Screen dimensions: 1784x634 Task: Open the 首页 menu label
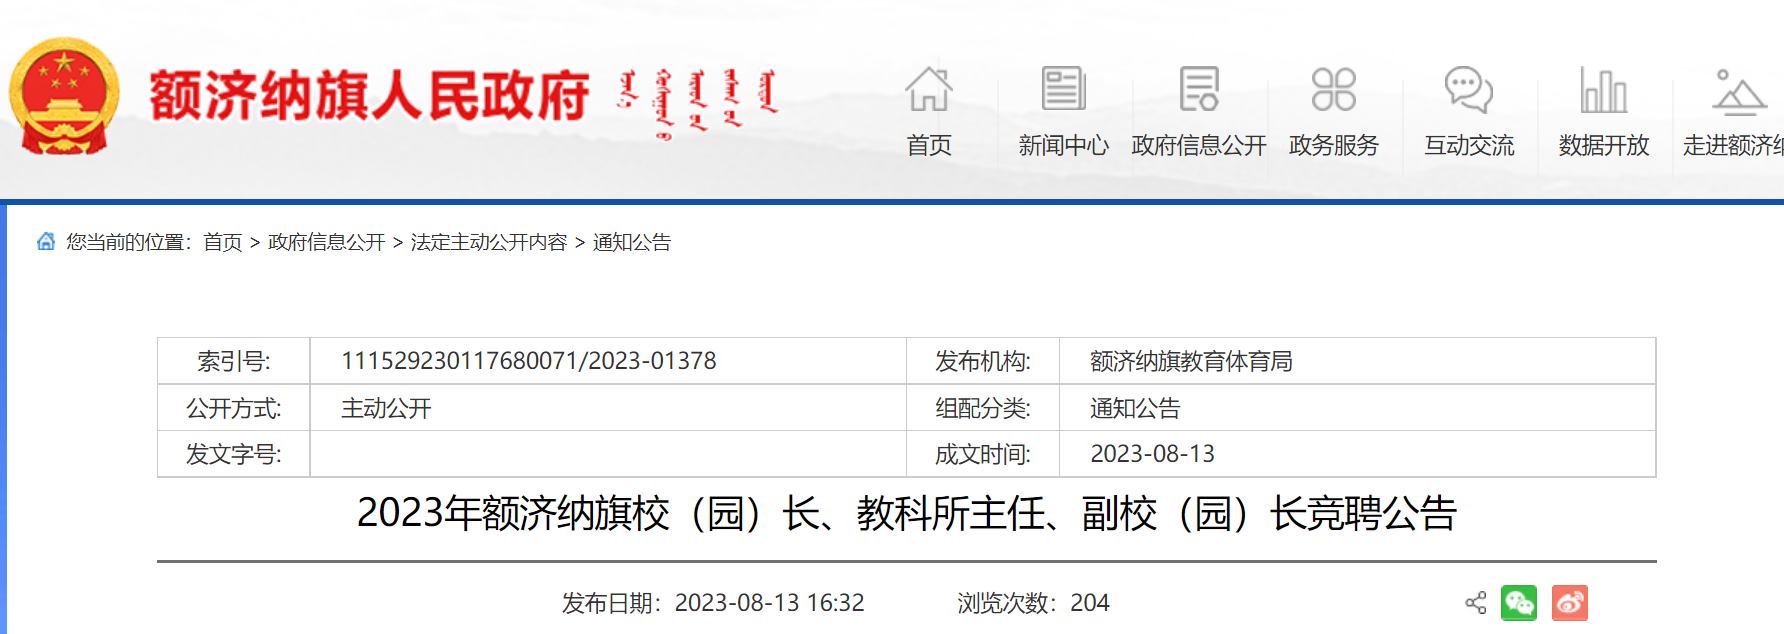pos(929,145)
